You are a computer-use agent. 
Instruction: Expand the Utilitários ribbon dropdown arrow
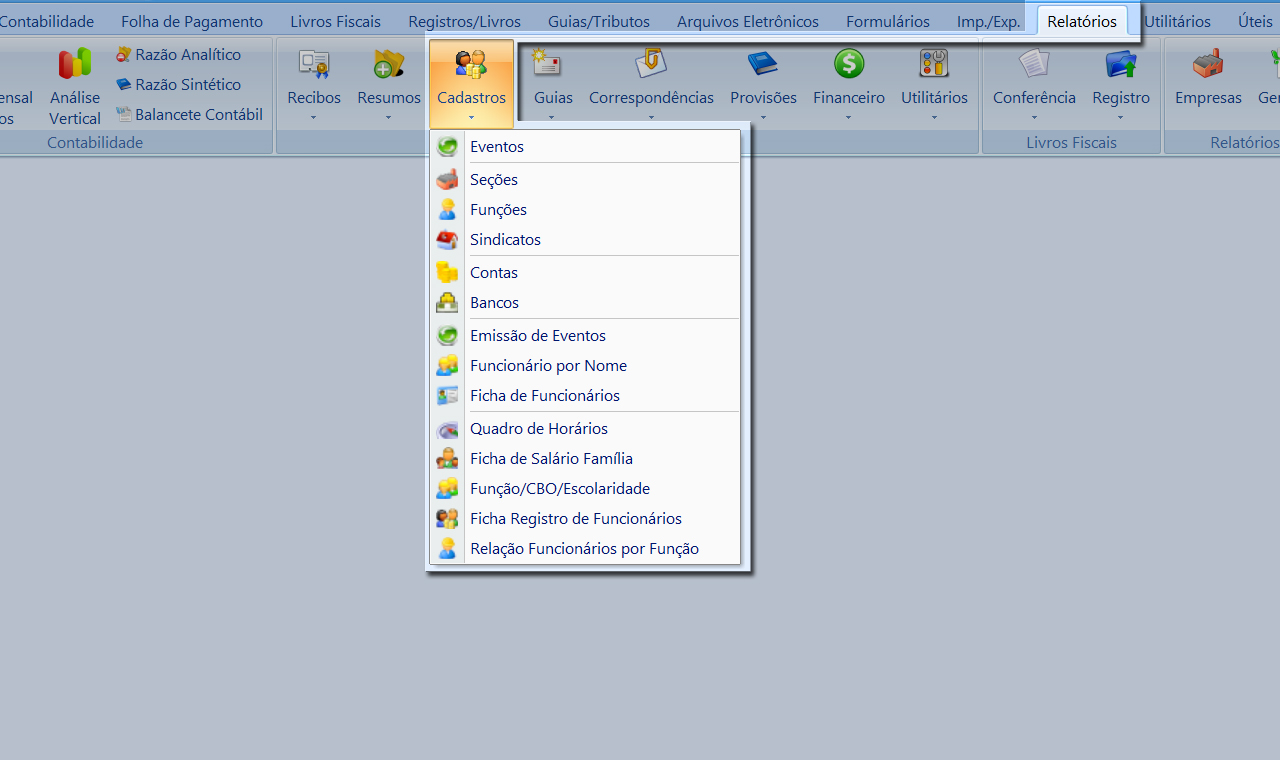point(934,117)
